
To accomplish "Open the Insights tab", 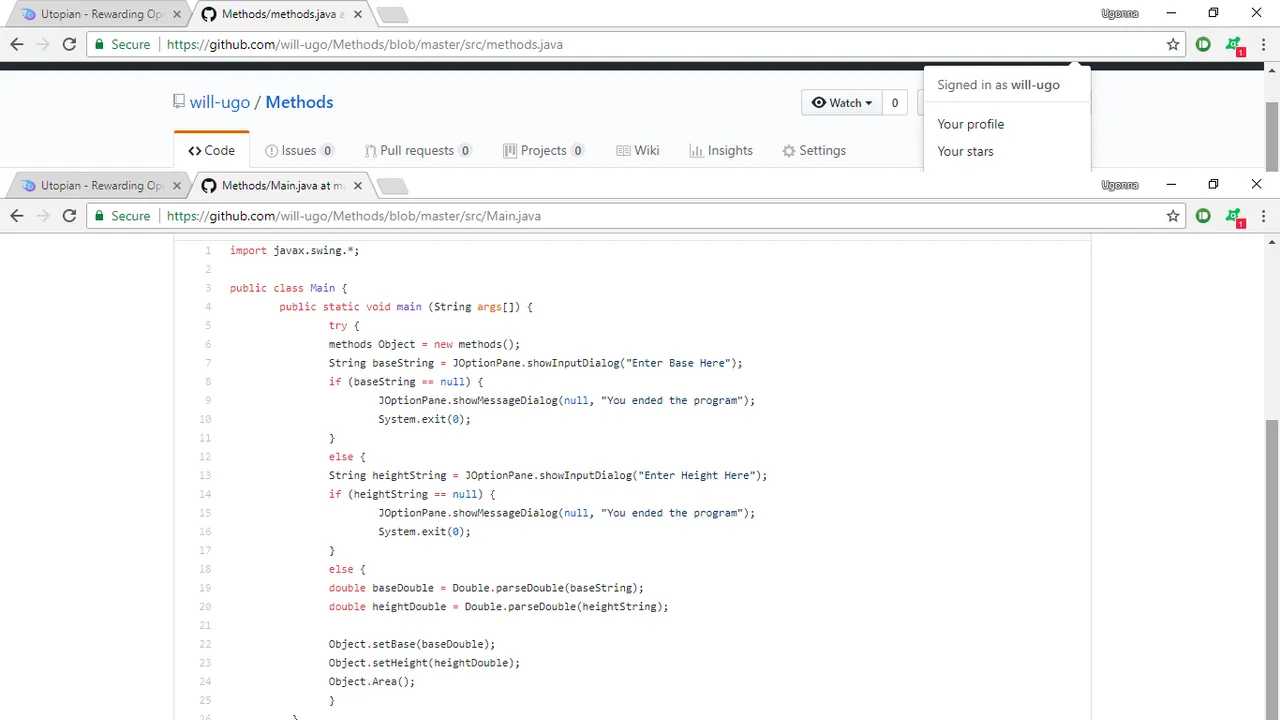I will [x=721, y=151].
